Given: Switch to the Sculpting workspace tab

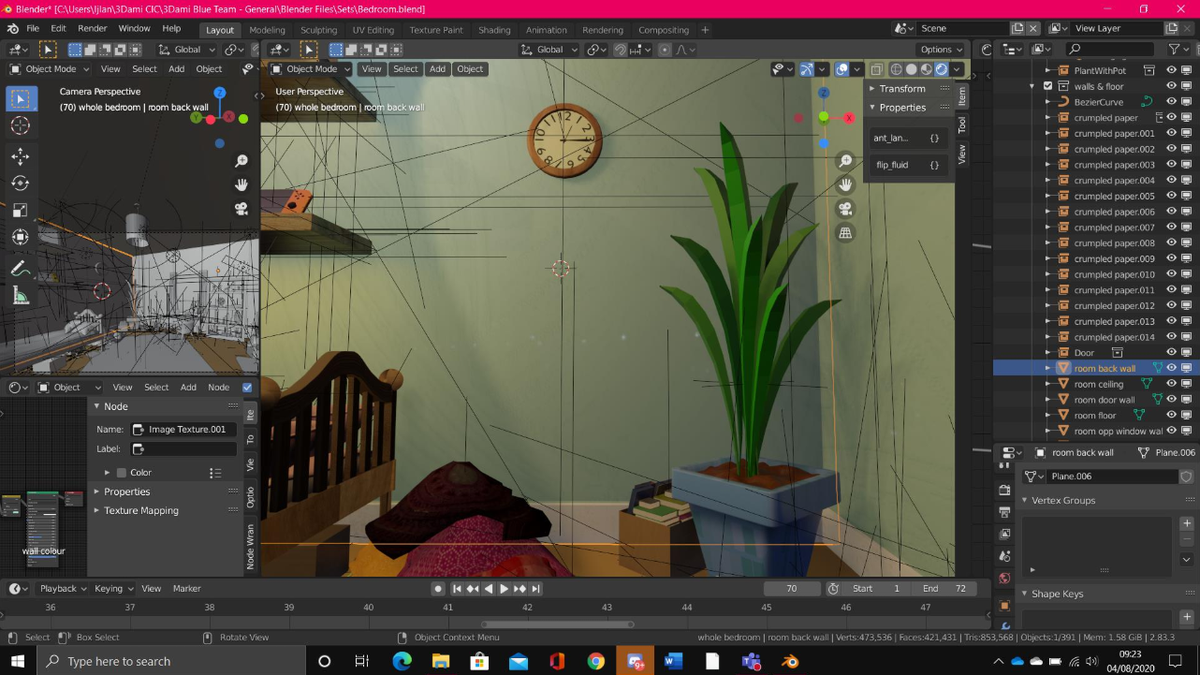Looking at the screenshot, I should (318, 30).
